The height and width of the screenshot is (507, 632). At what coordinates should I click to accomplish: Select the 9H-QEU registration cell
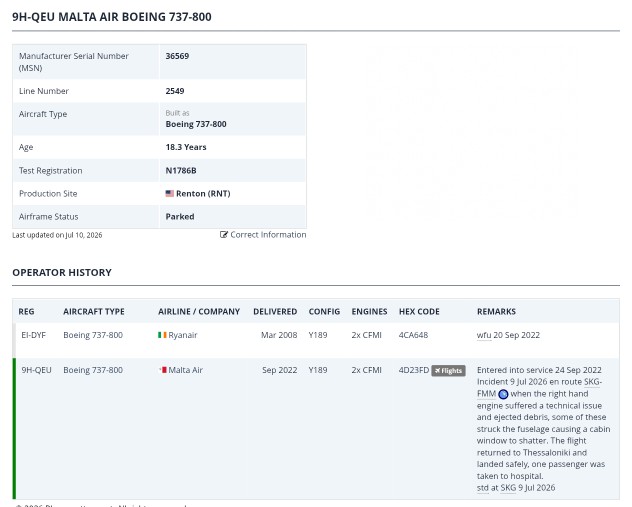36,370
